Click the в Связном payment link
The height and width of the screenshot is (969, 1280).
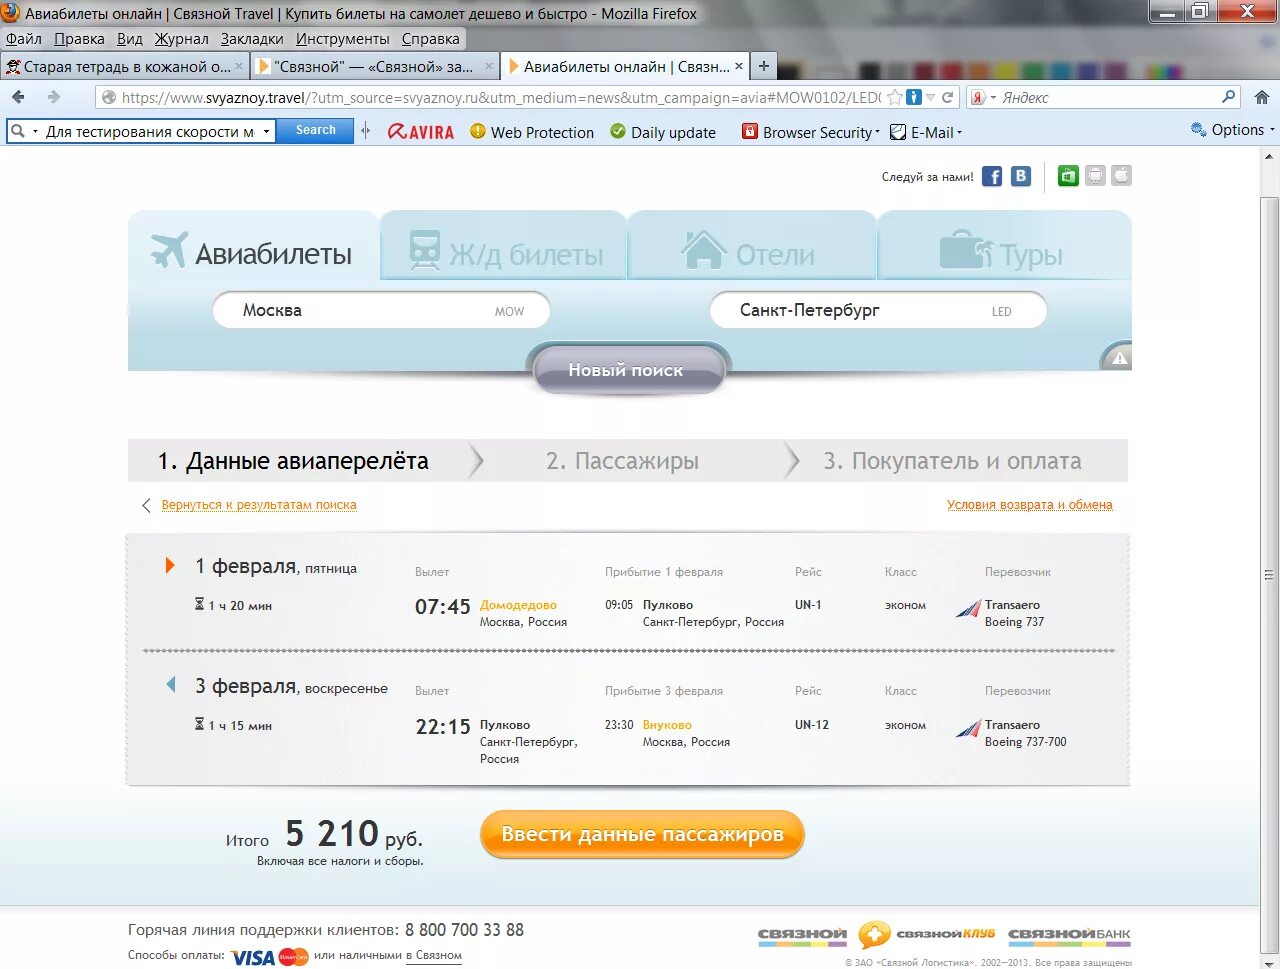click(434, 956)
